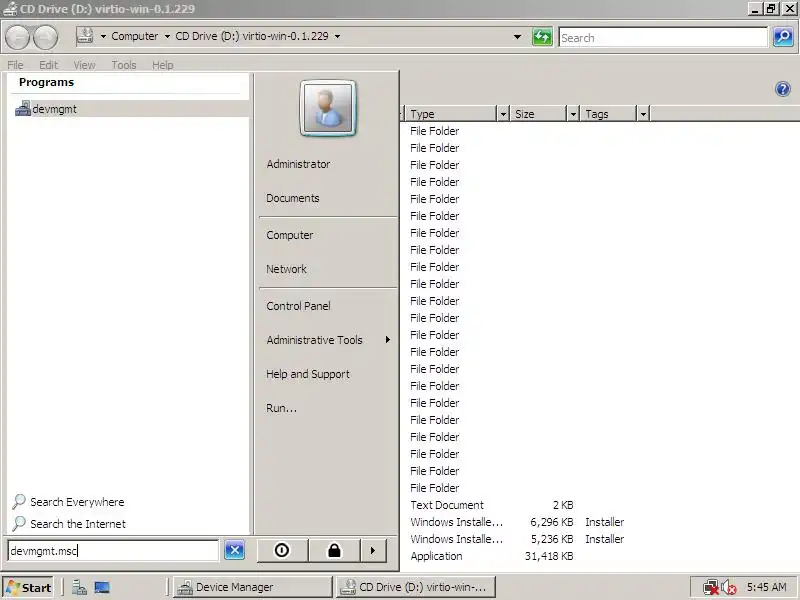Screen dimensions: 800x600
Task: Open the explorer help icon
Action: click(x=783, y=89)
